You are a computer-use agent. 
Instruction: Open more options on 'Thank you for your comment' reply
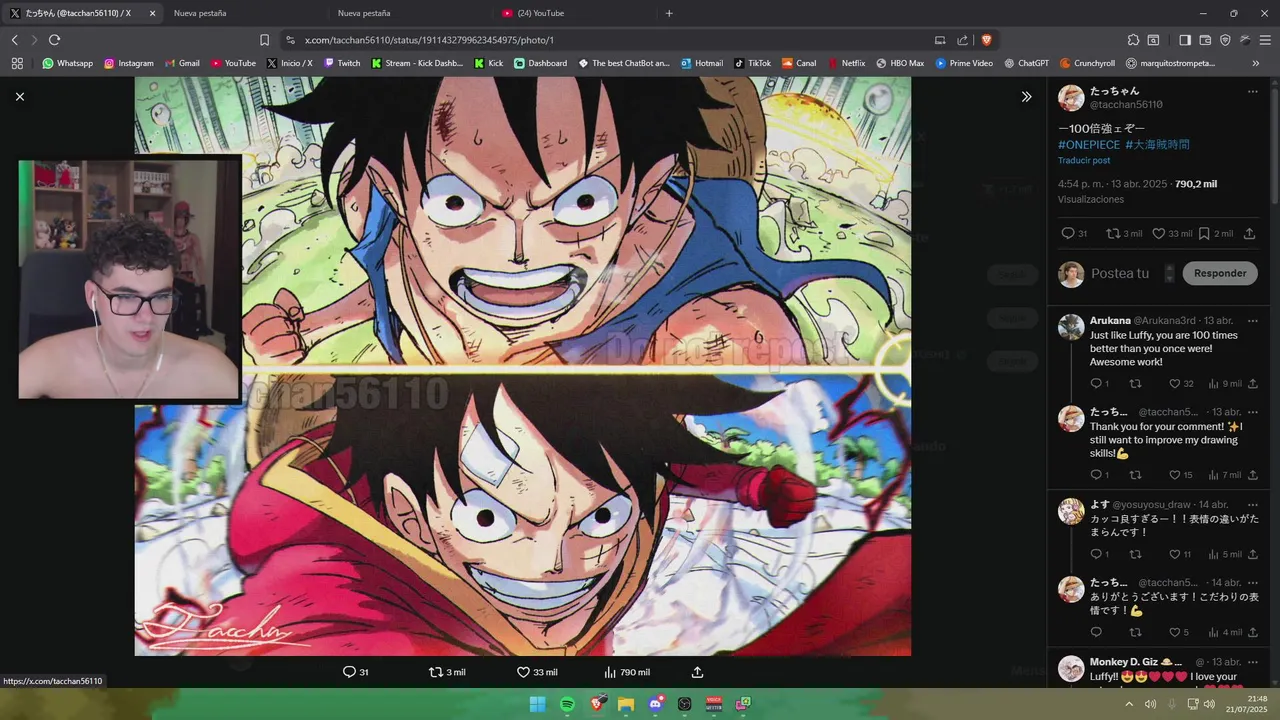[1252, 412]
